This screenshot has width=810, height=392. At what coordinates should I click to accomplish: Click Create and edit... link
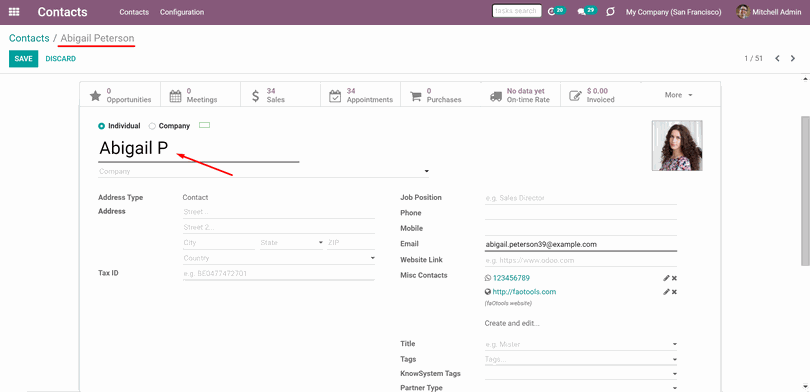tap(512, 323)
